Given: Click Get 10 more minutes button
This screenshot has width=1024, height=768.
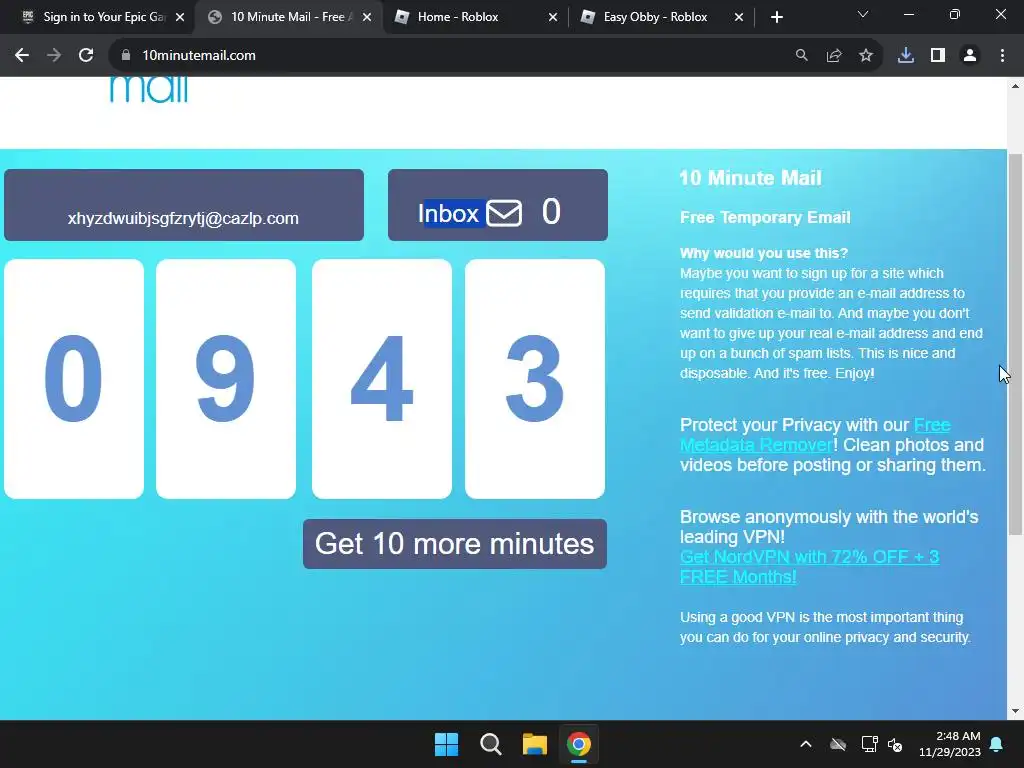Looking at the screenshot, I should pos(455,544).
